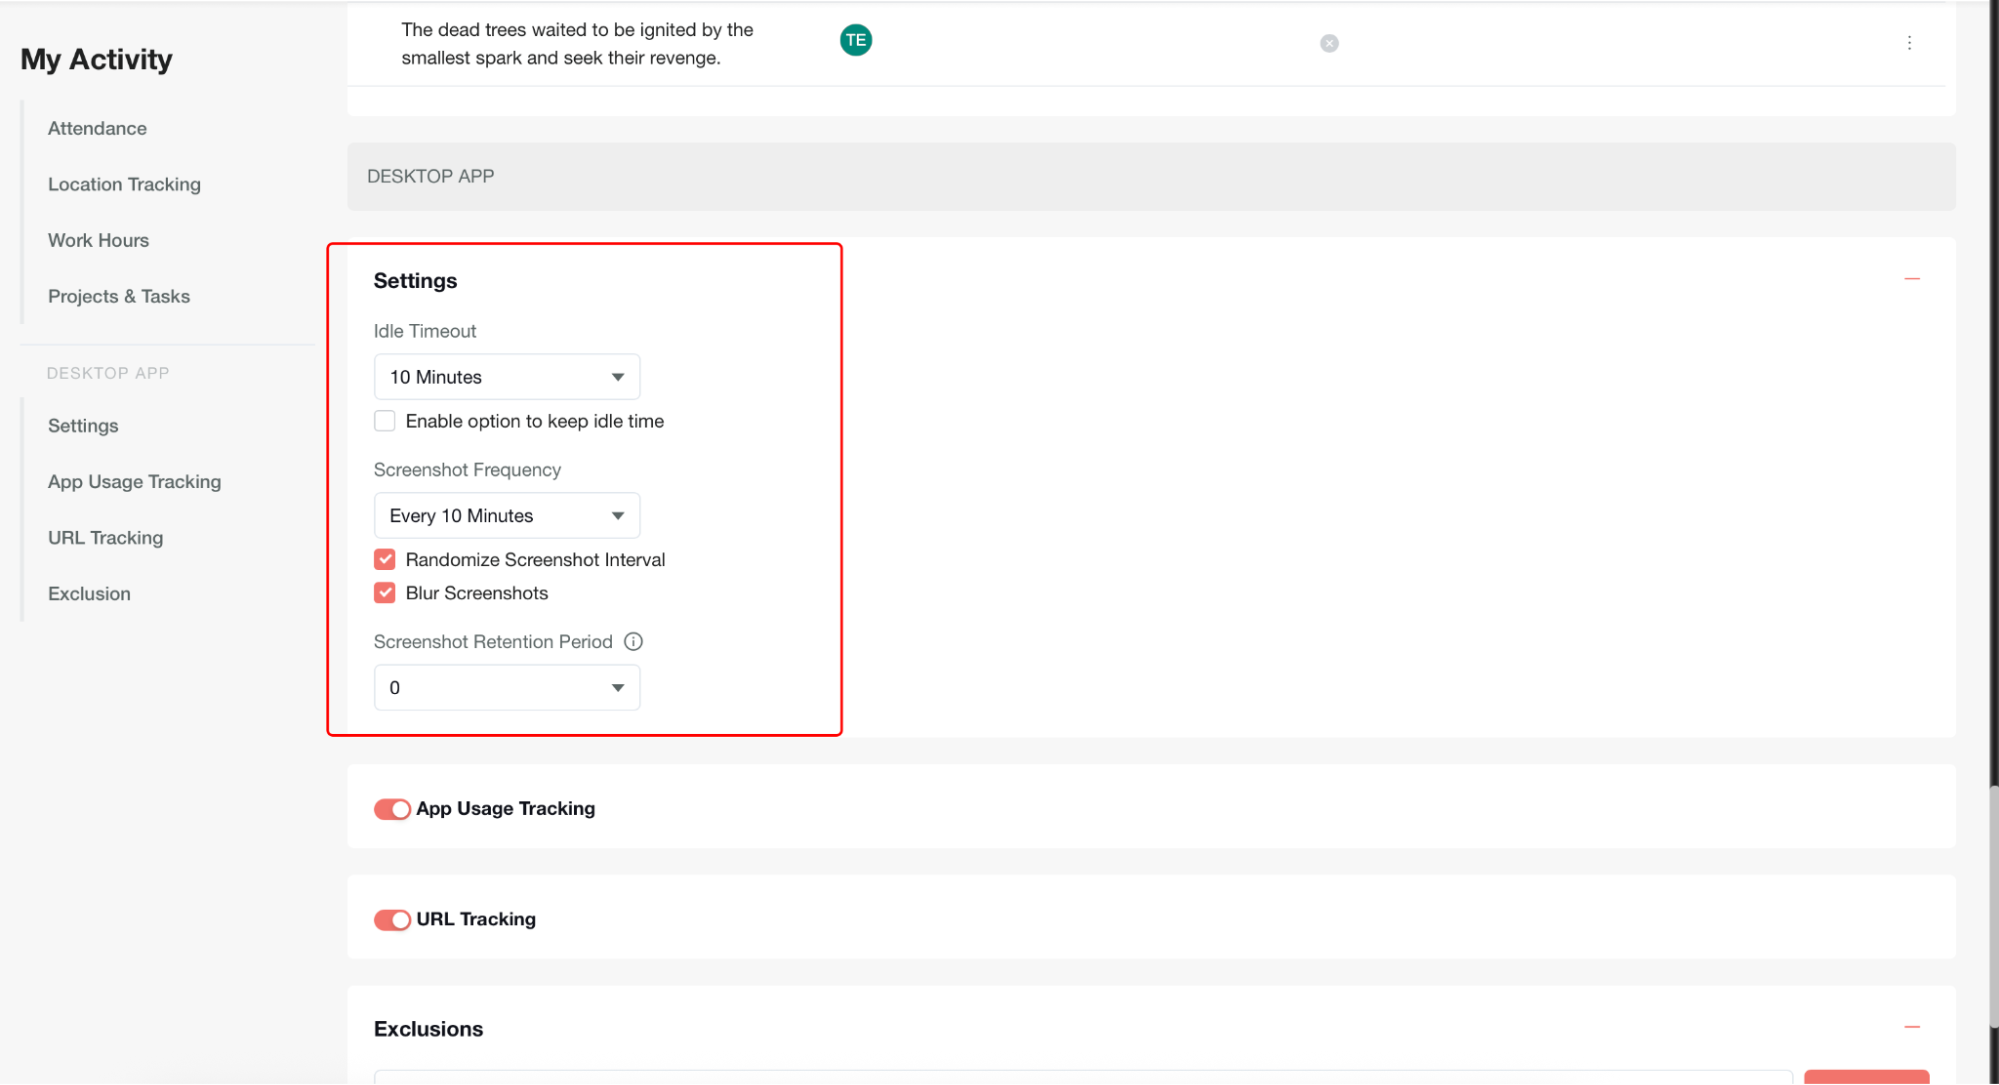Image resolution: width=1999 pixels, height=1085 pixels.
Task: Open the Idle Timeout dropdown
Action: [x=506, y=377]
